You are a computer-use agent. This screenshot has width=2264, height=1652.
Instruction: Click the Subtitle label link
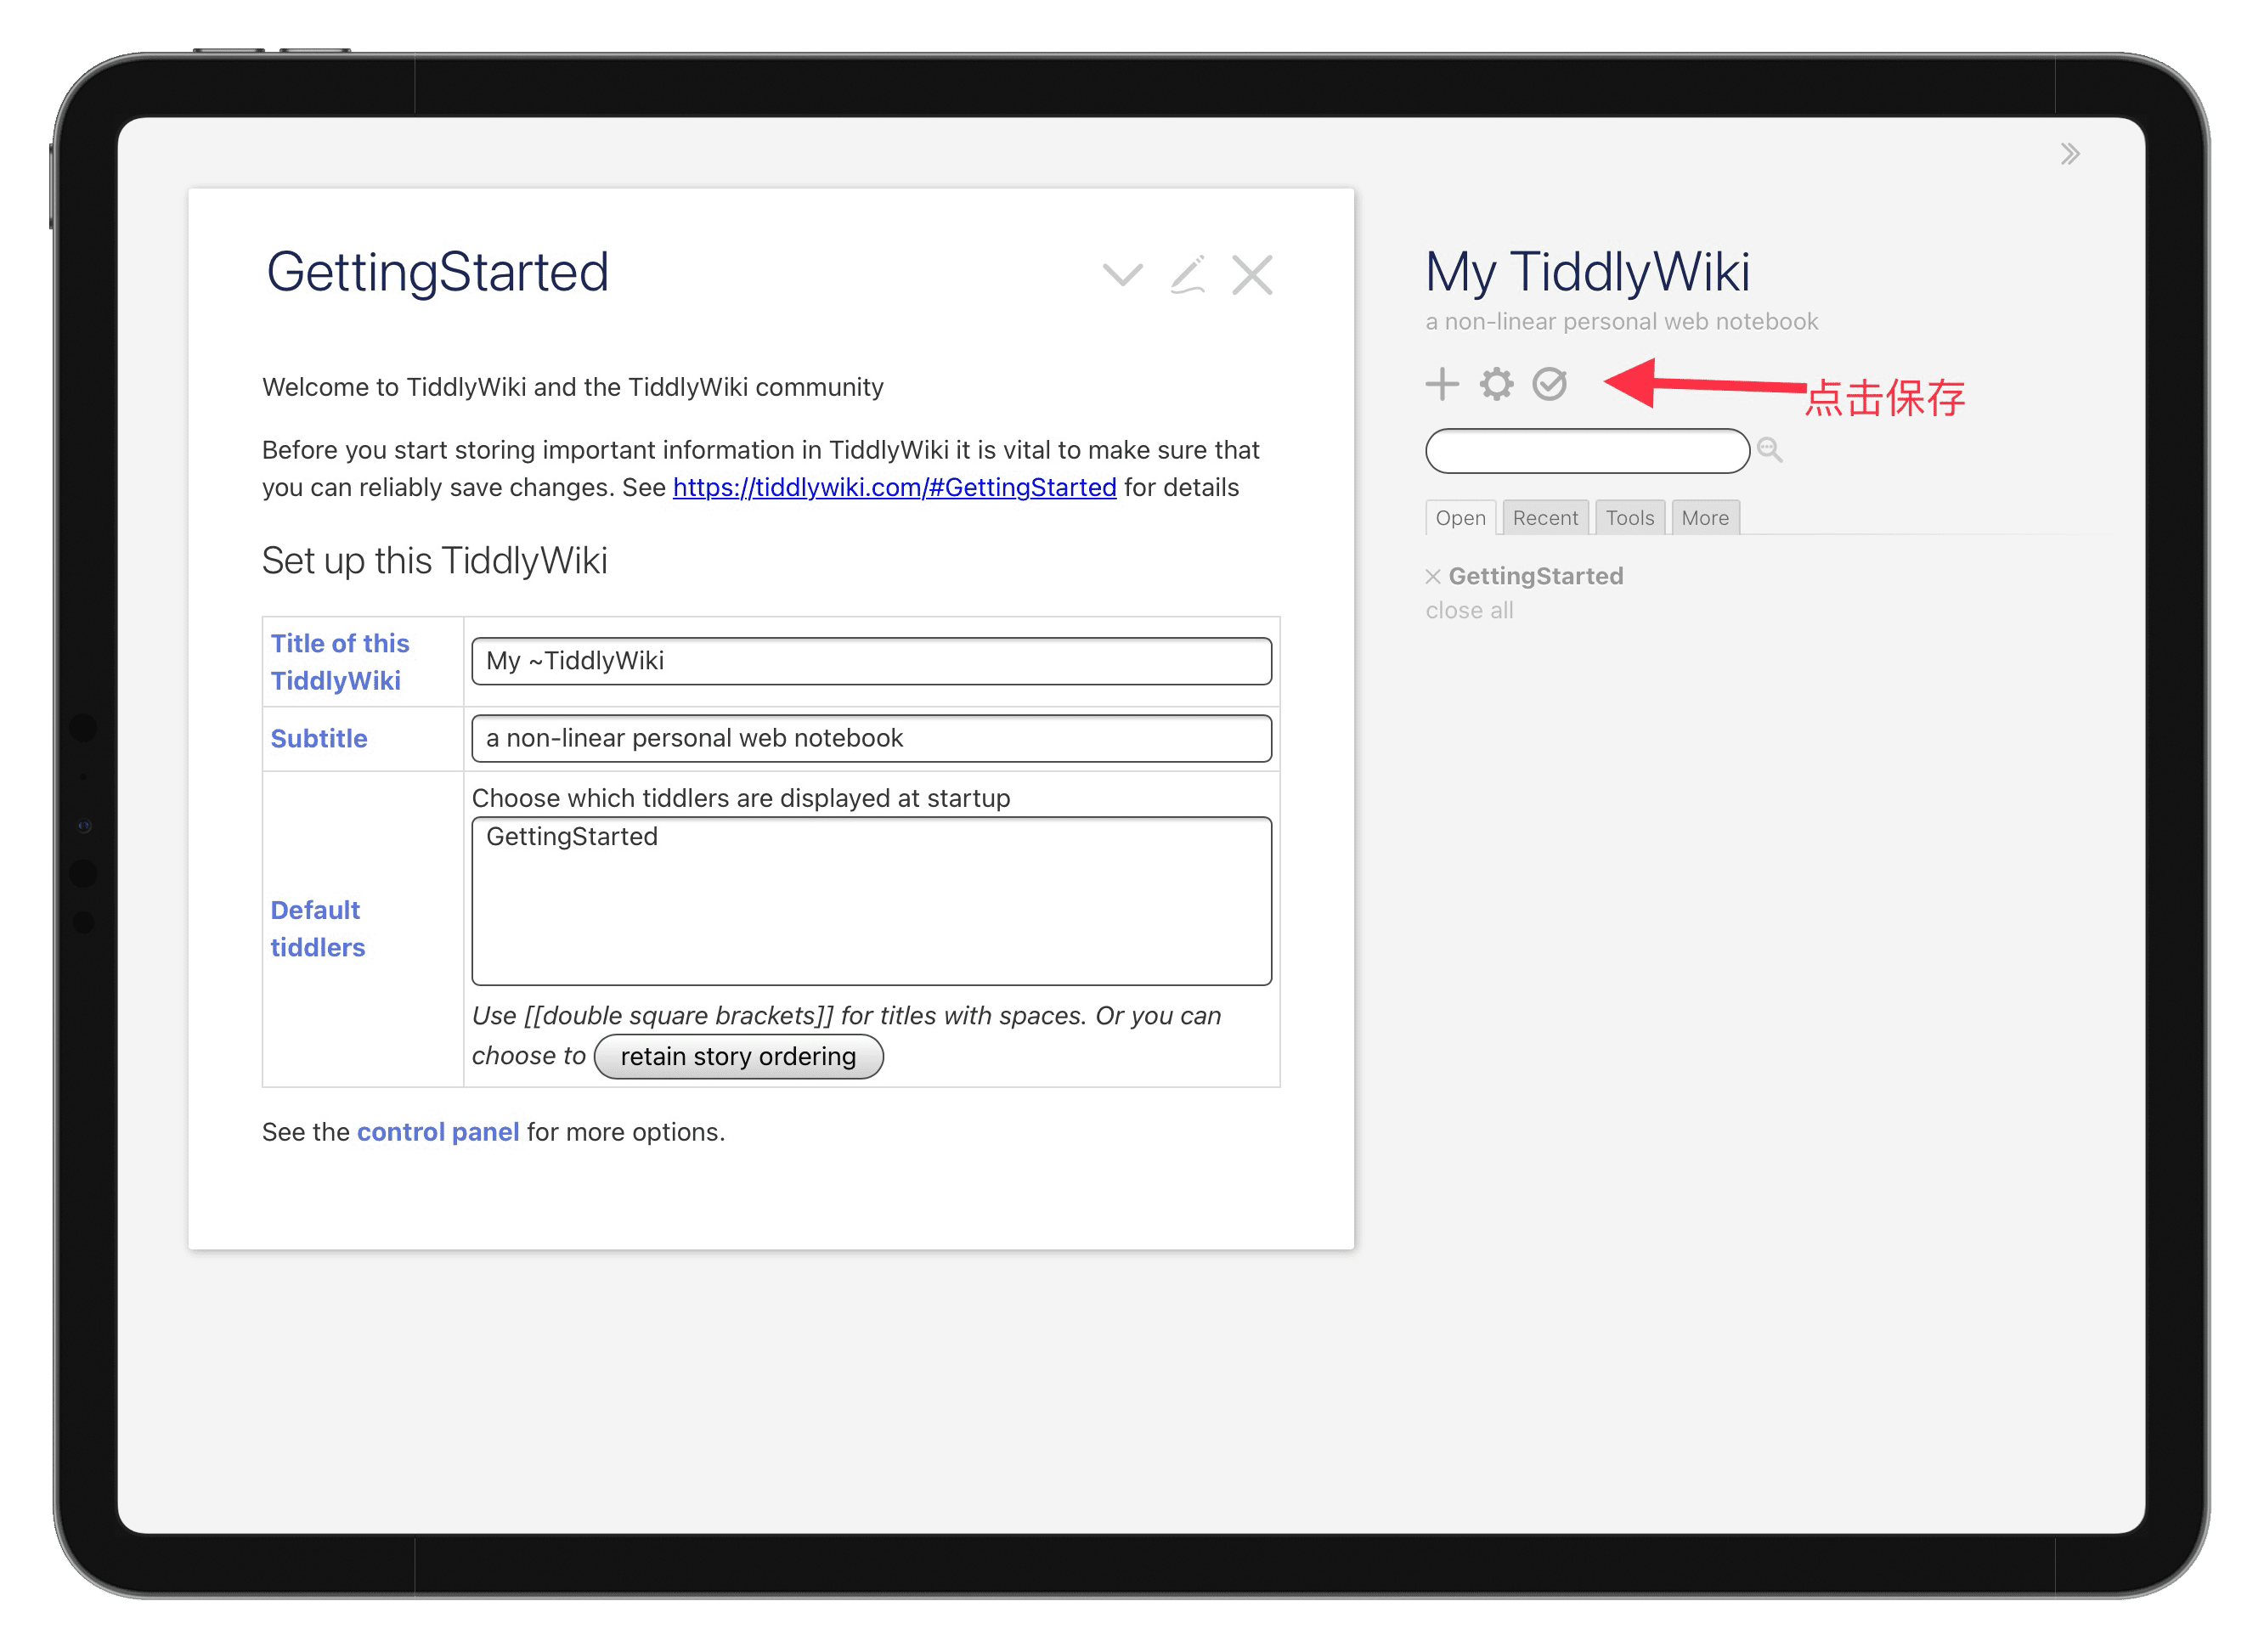click(x=319, y=739)
